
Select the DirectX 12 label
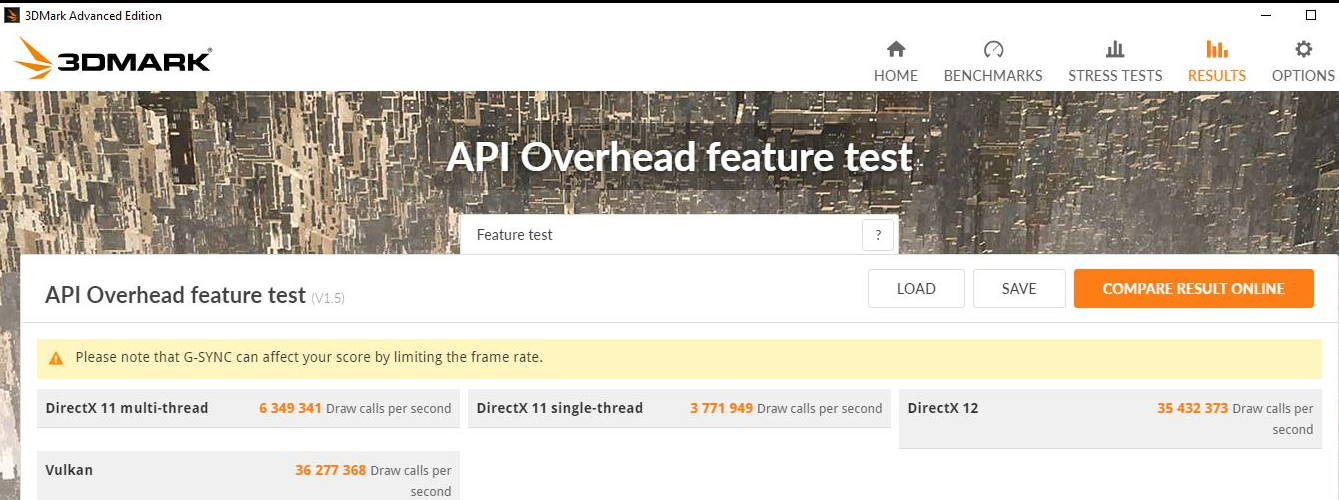click(x=943, y=408)
